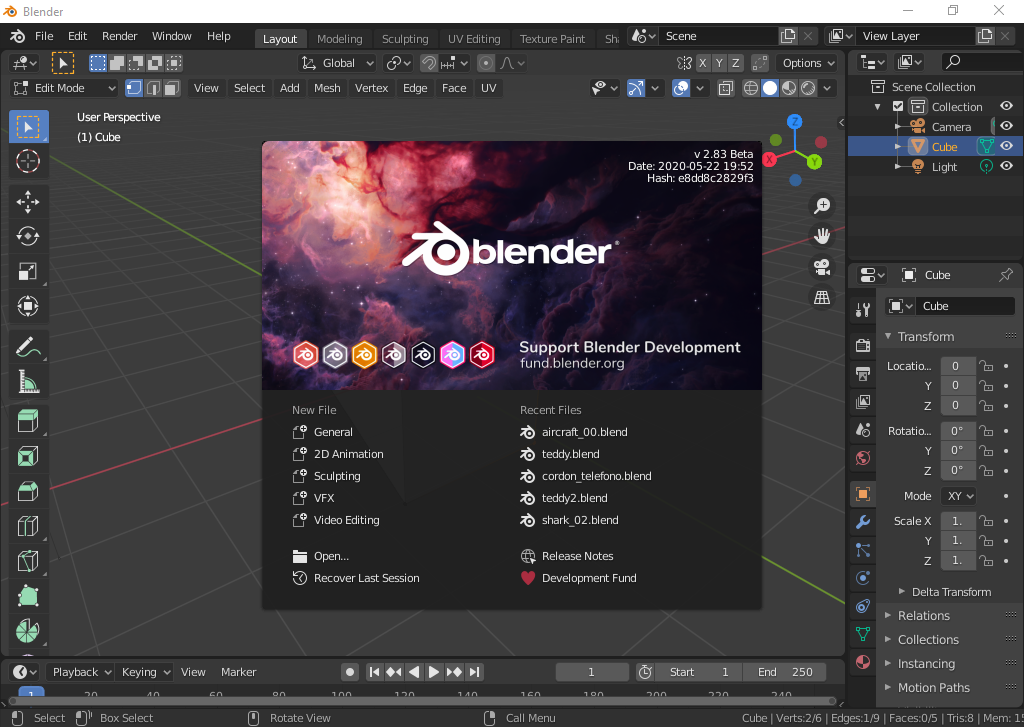Viewport: 1024px width, 727px height.
Task: Open the Edit Mode dropdown
Action: [x=64, y=88]
